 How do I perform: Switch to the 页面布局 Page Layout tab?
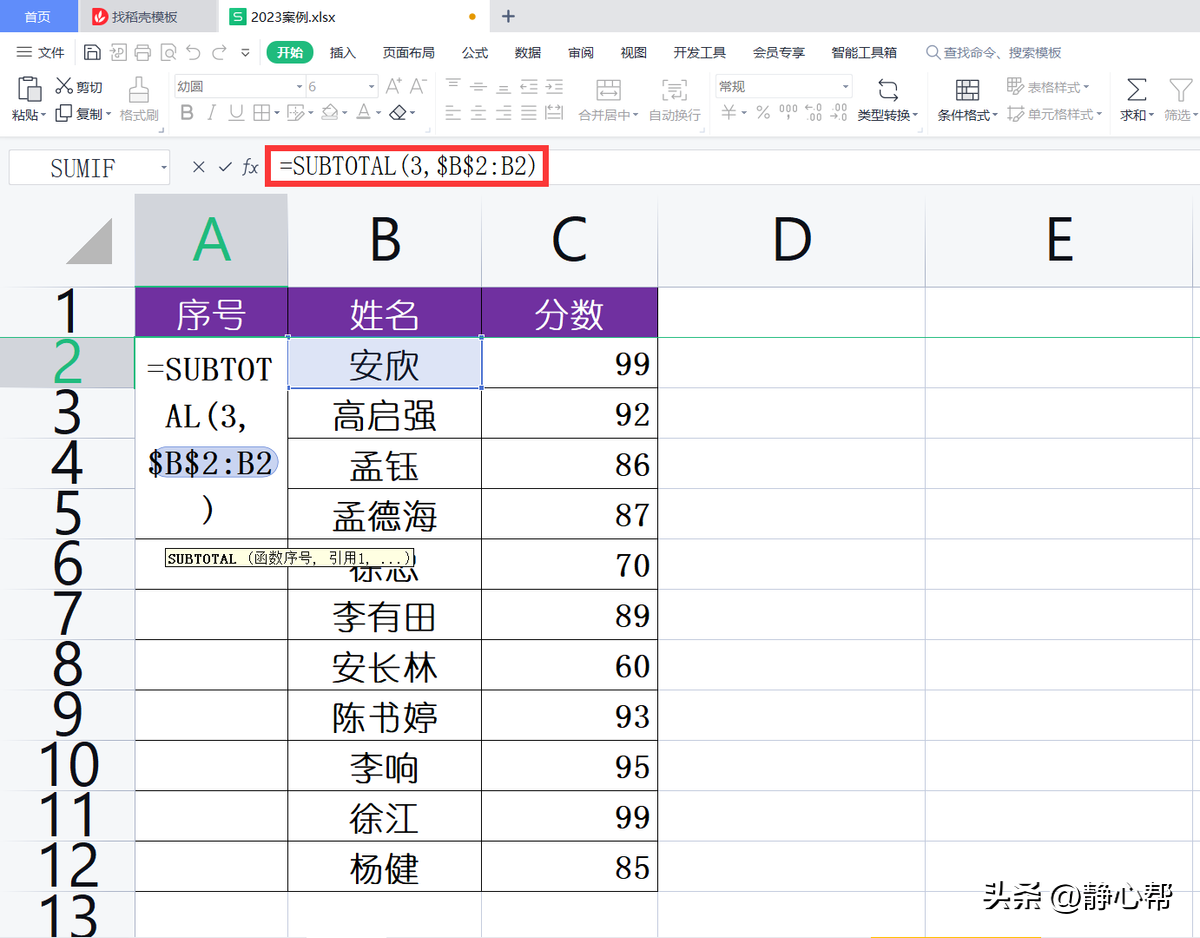tap(409, 52)
